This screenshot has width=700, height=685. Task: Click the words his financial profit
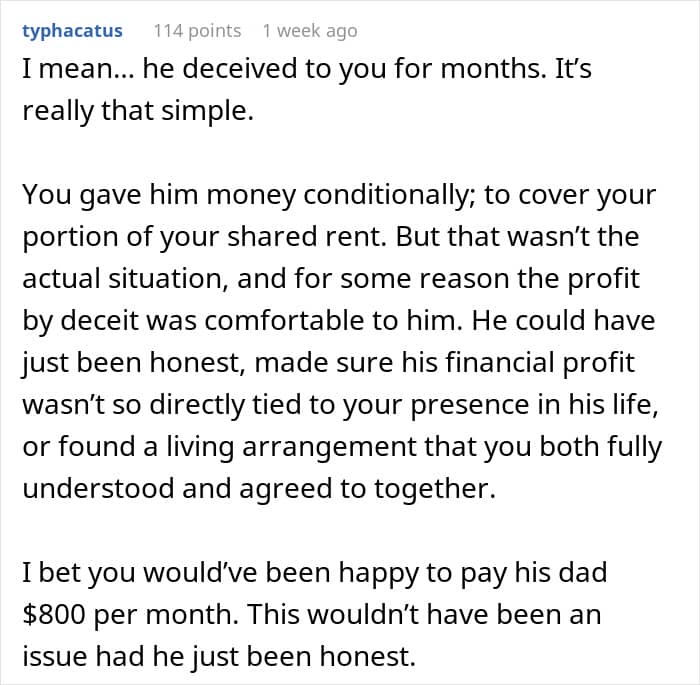click(518, 363)
